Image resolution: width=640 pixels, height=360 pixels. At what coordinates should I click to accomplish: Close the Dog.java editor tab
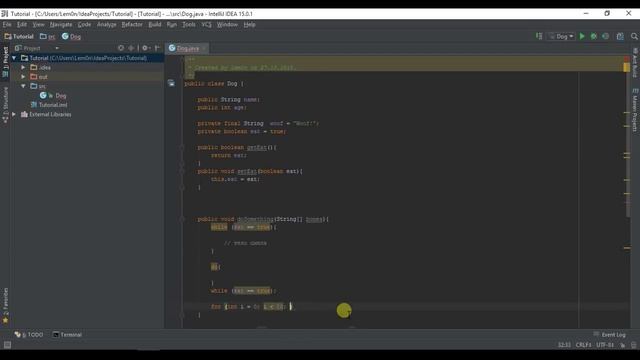tap(203, 49)
